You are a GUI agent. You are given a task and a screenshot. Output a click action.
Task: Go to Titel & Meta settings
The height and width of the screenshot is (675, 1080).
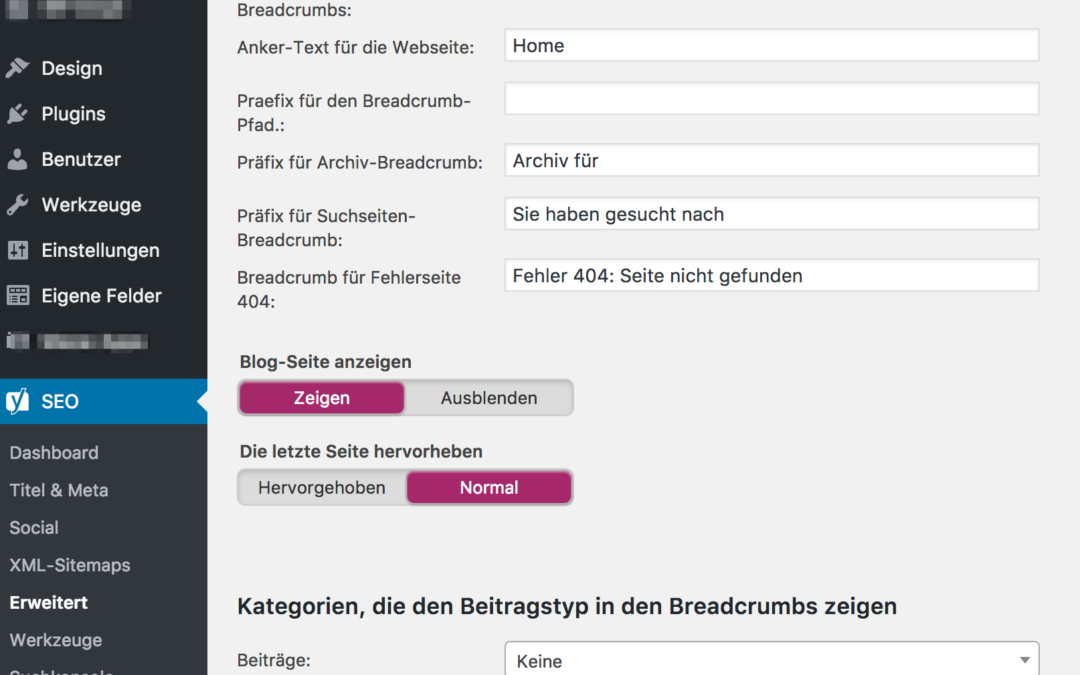59,490
